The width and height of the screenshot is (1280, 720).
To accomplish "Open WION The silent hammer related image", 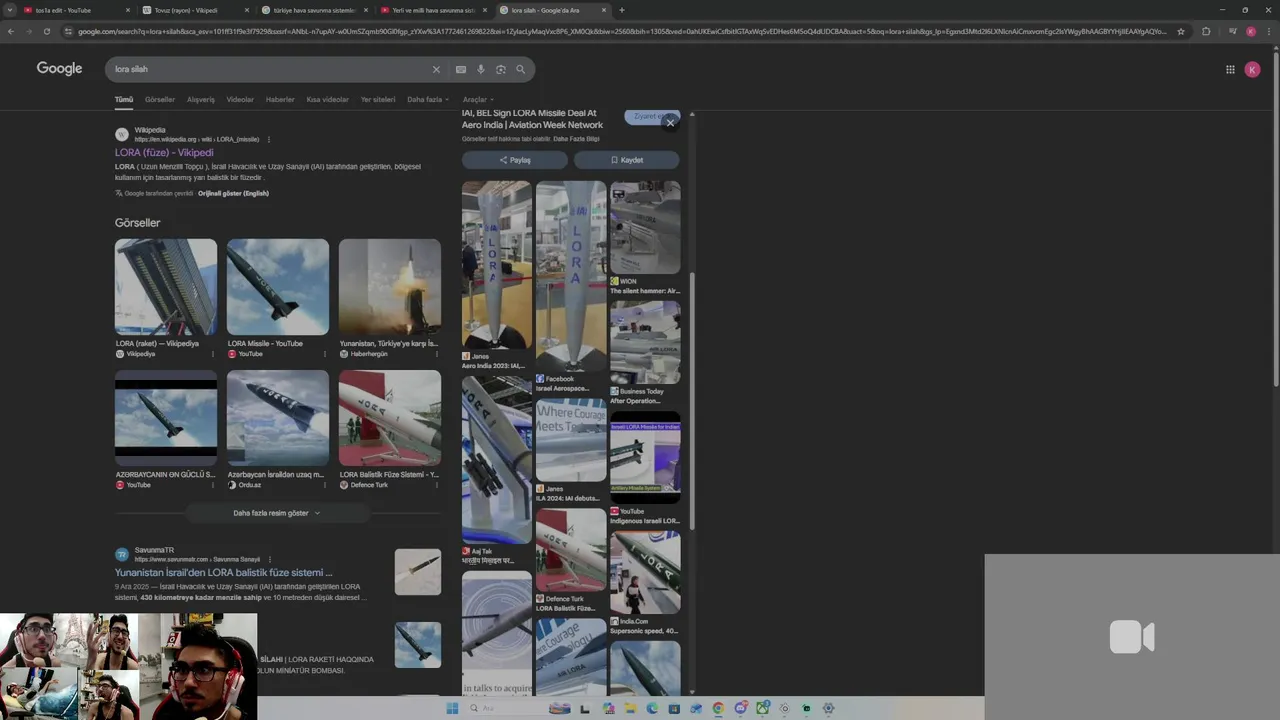I will pos(645,228).
